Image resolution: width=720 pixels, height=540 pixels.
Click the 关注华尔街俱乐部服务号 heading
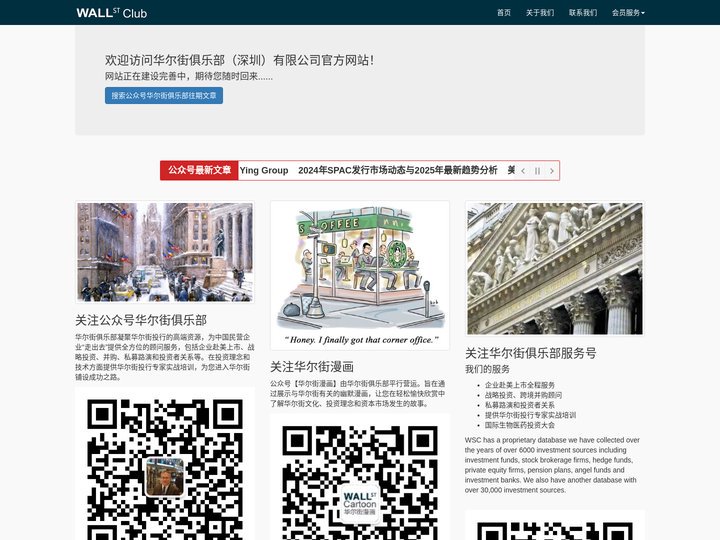[531, 353]
